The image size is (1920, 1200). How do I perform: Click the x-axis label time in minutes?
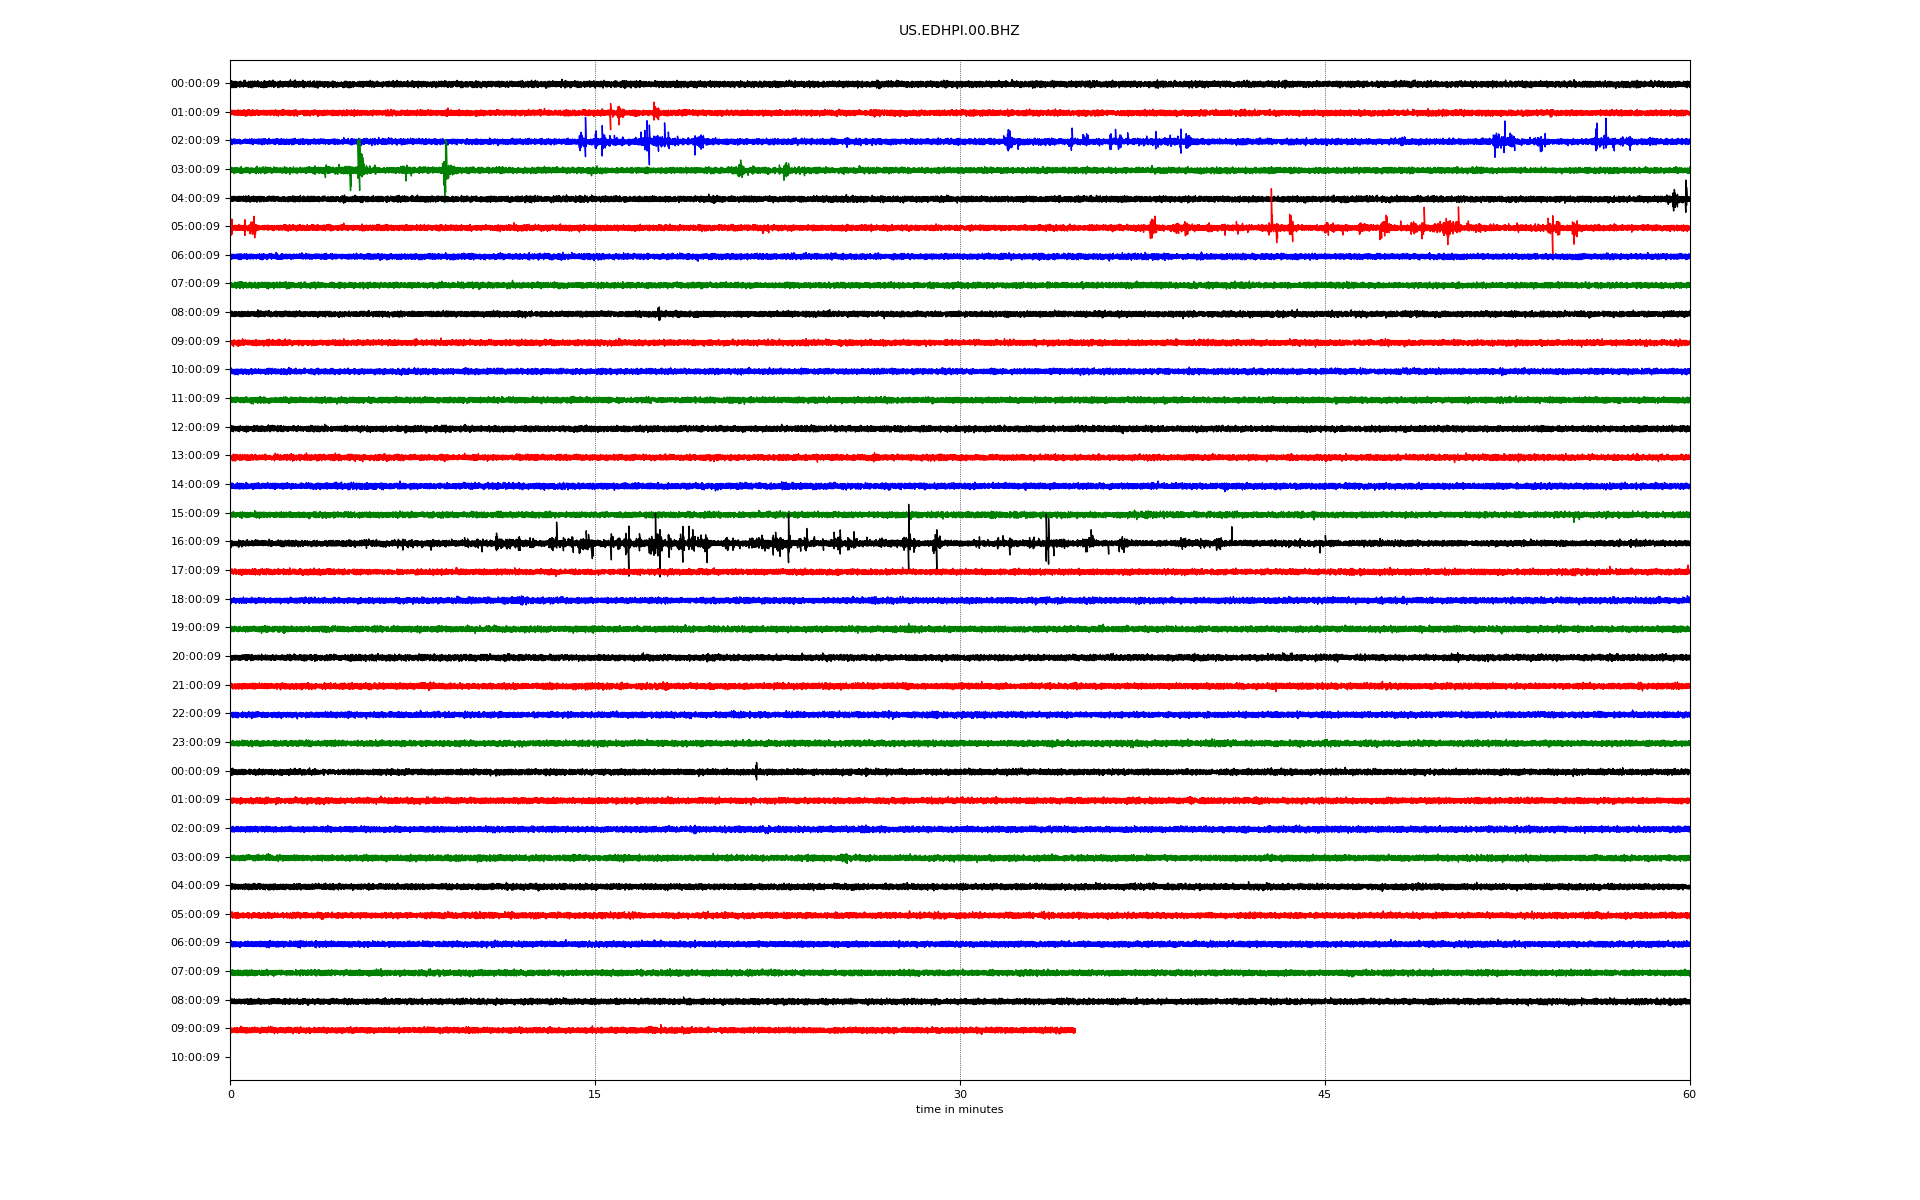click(x=958, y=1110)
